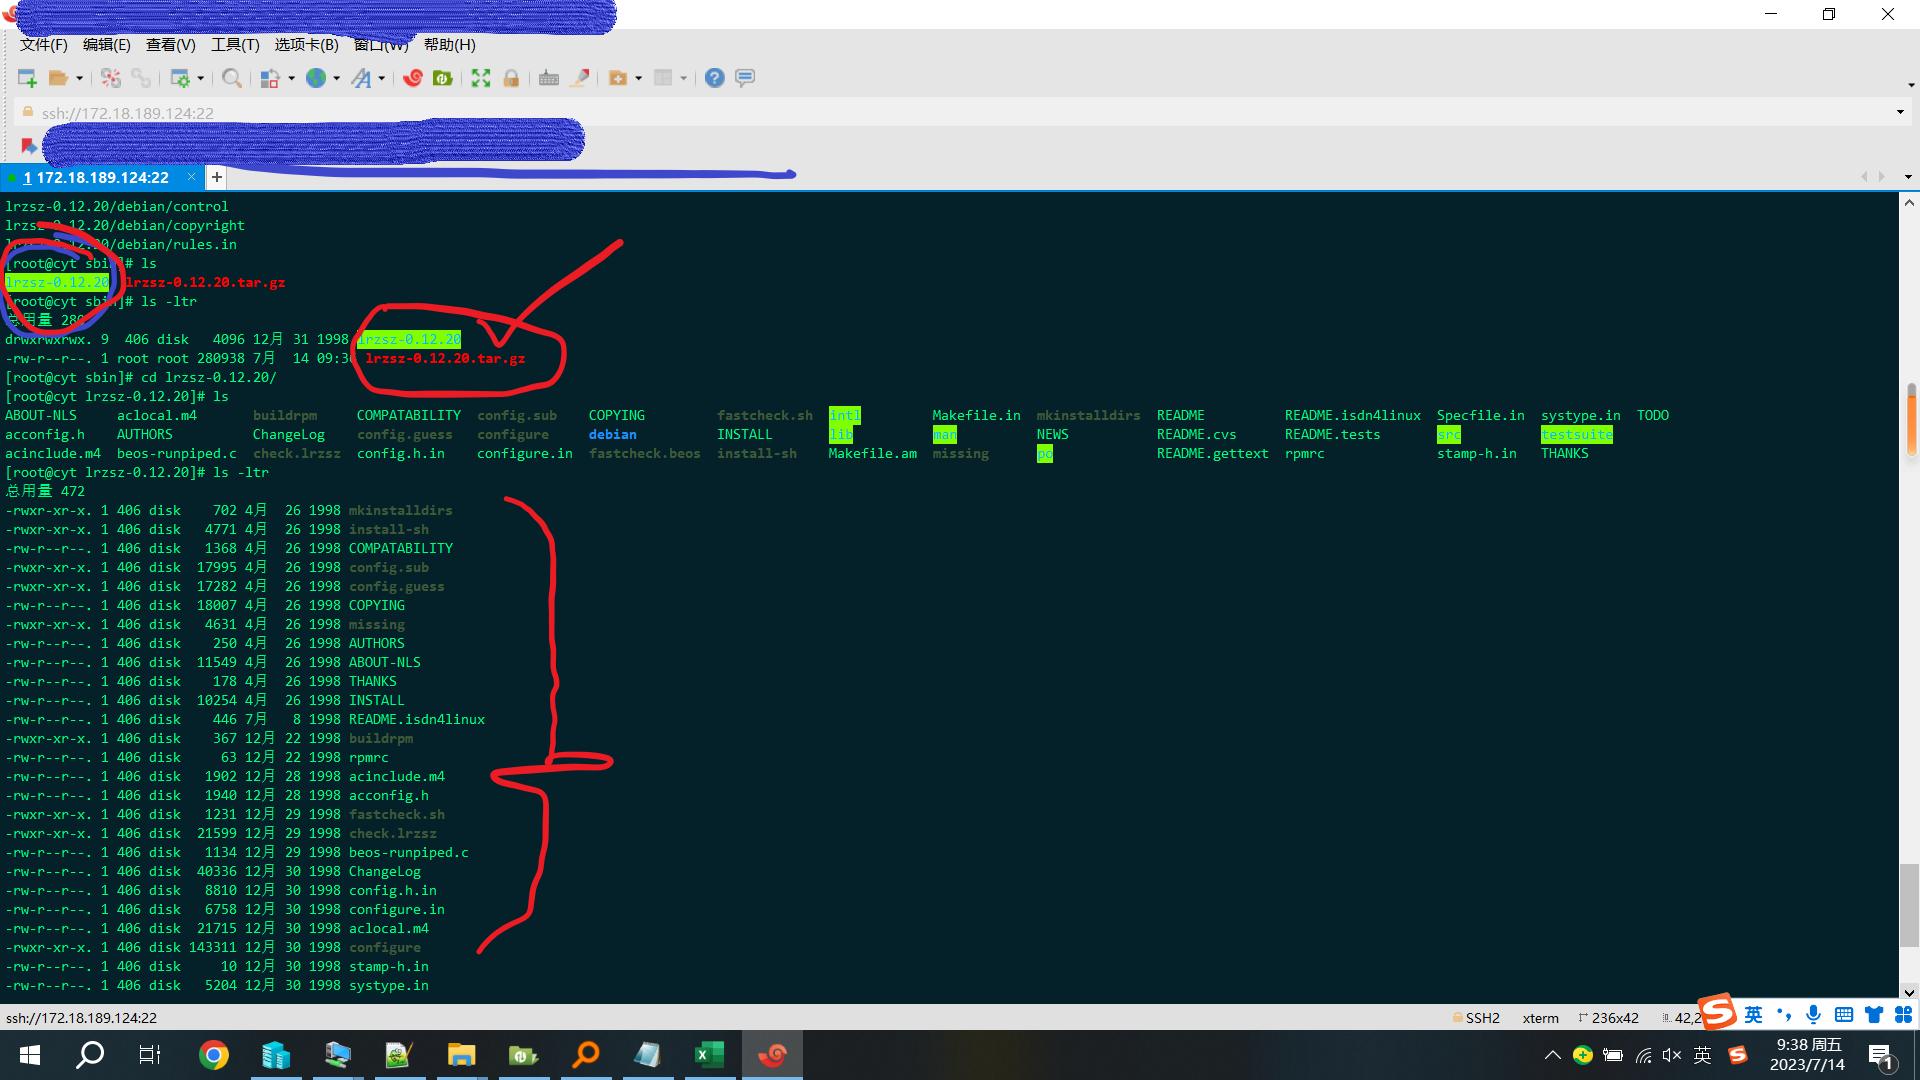Viewport: 1920px width, 1080px height.
Task: Open the 工具(T) menu
Action: 234,45
